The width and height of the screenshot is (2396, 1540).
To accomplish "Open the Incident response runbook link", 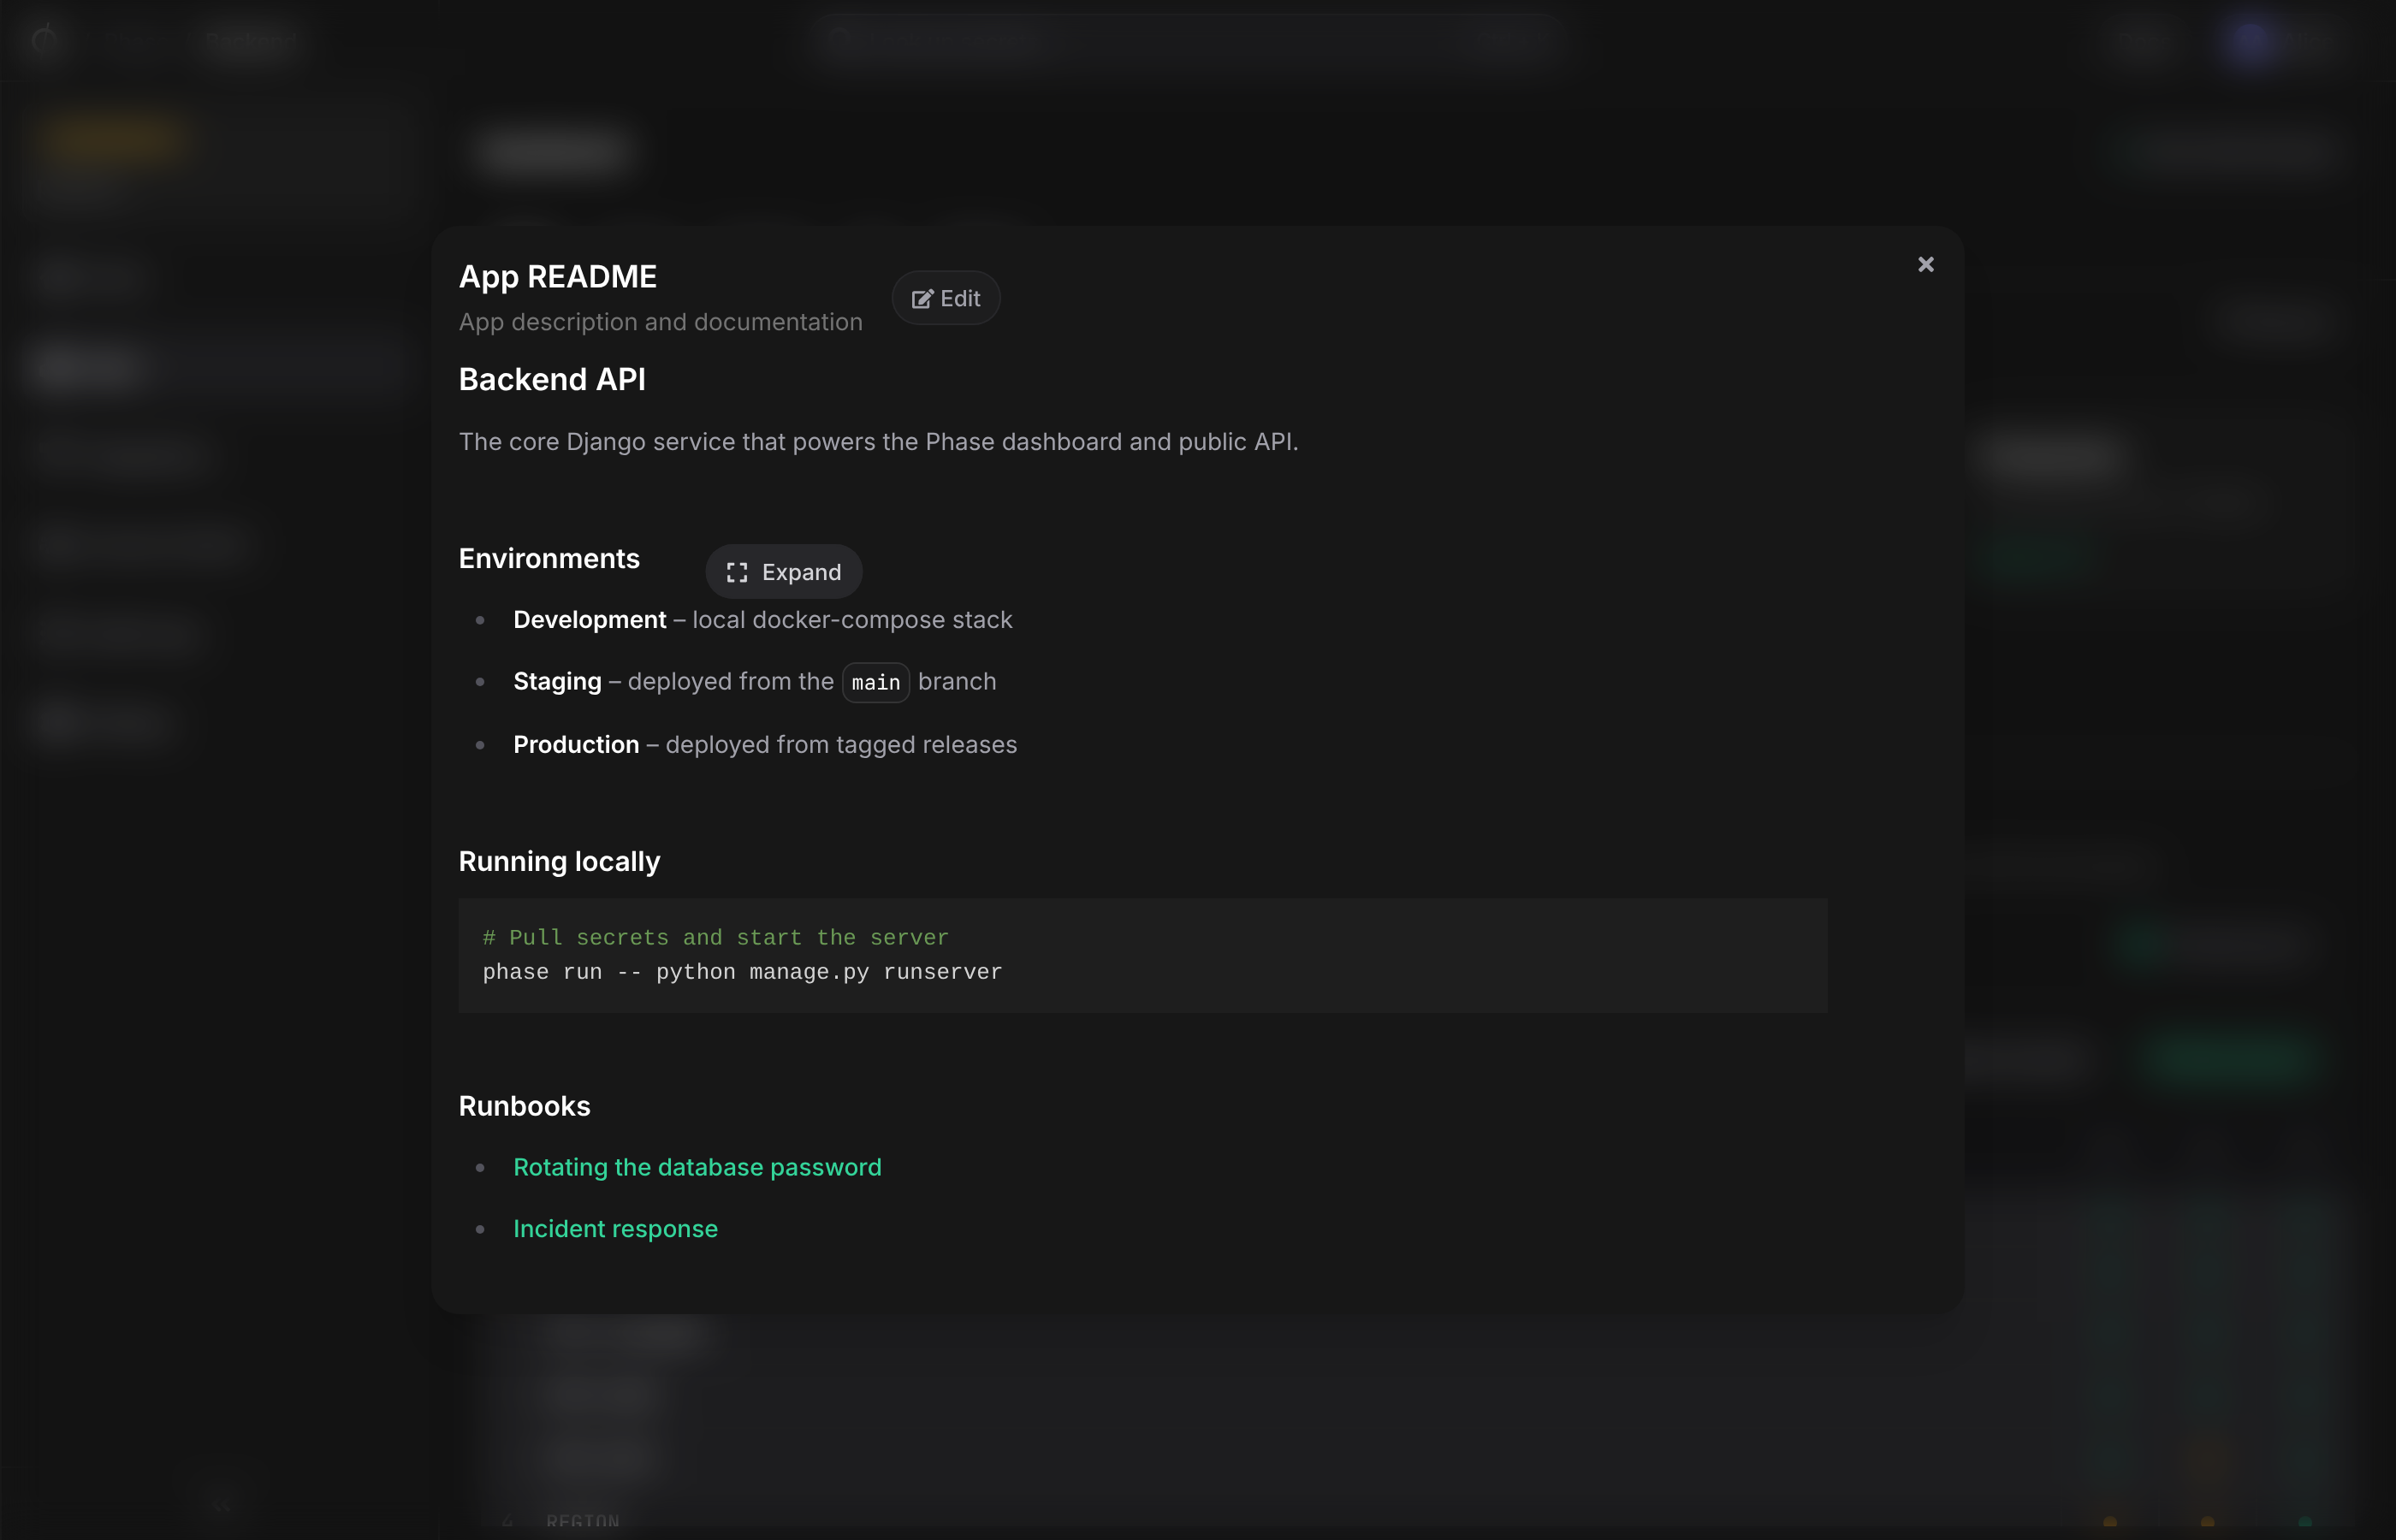I will point(615,1228).
